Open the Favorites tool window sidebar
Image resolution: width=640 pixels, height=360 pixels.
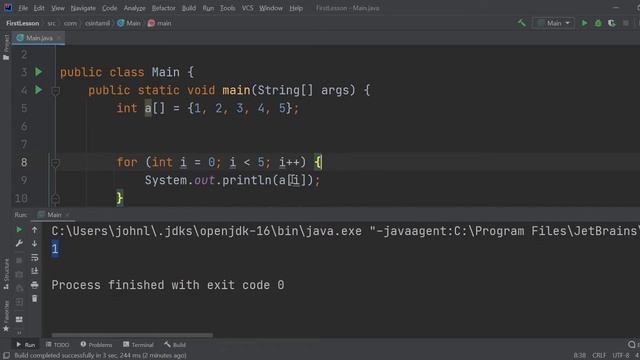pyautogui.click(x=6, y=316)
